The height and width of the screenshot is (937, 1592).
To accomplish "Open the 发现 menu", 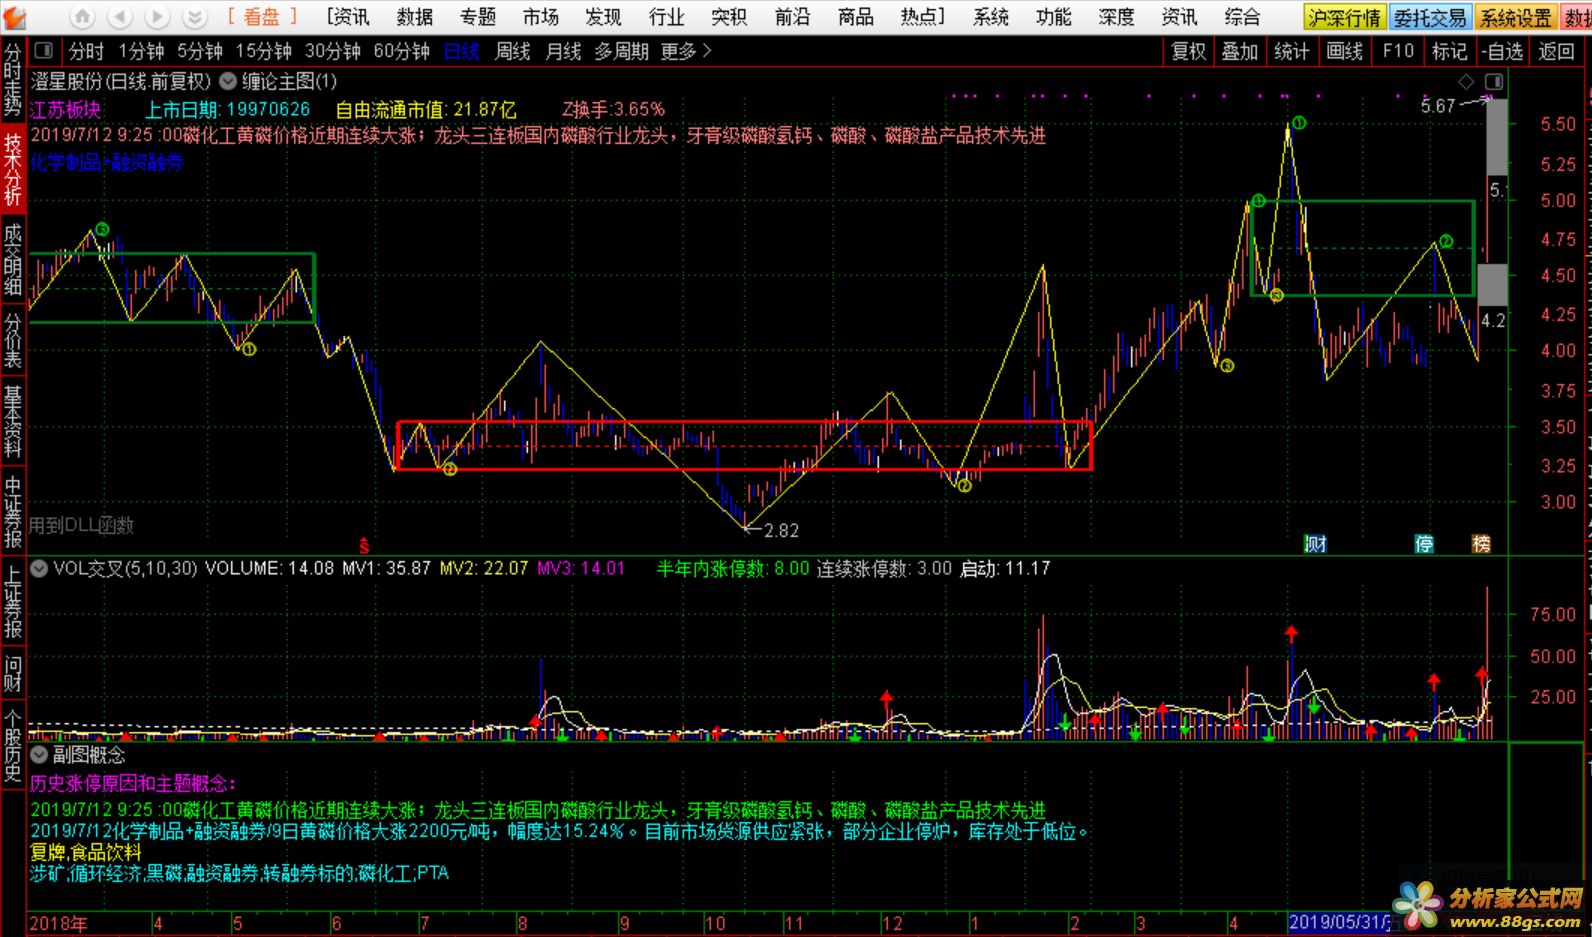I will [x=603, y=17].
